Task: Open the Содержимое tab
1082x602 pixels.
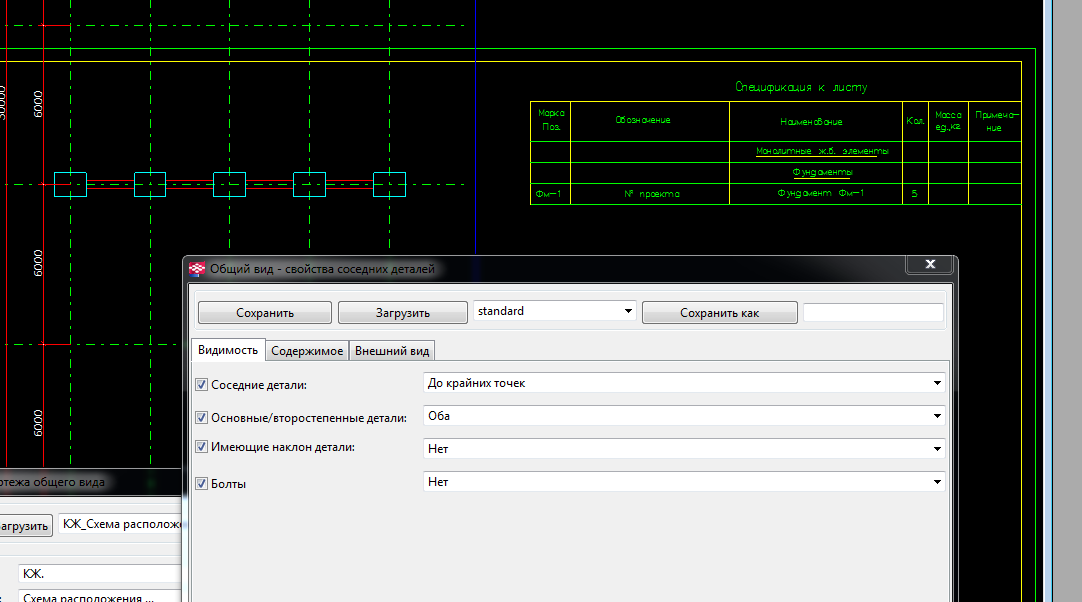Action: pos(307,351)
